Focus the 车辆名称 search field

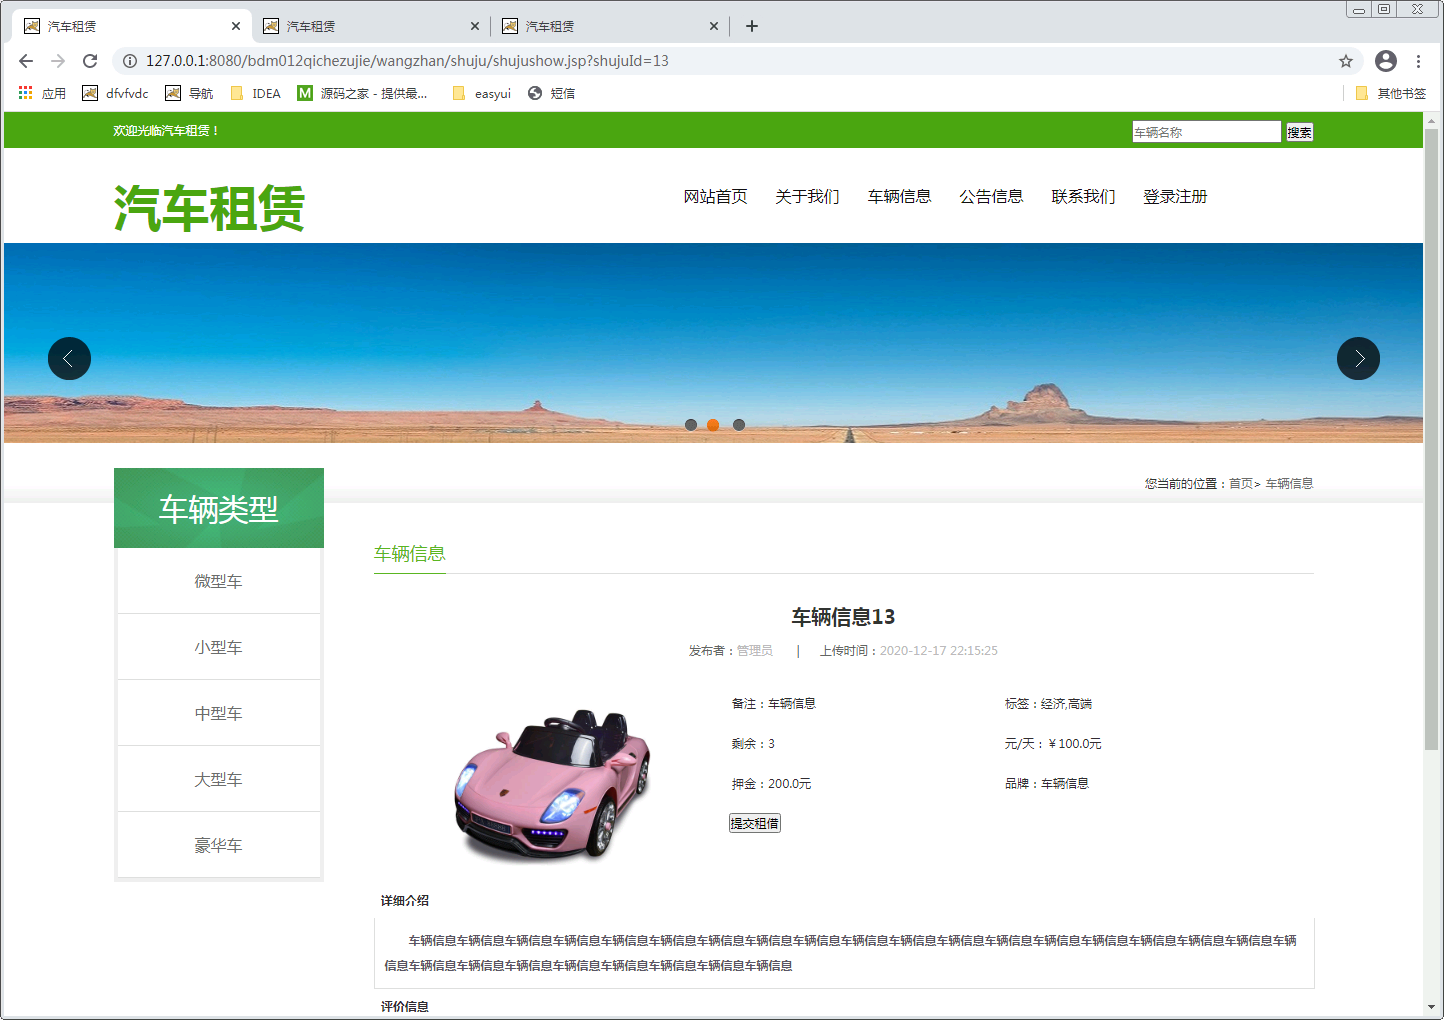coord(1206,132)
